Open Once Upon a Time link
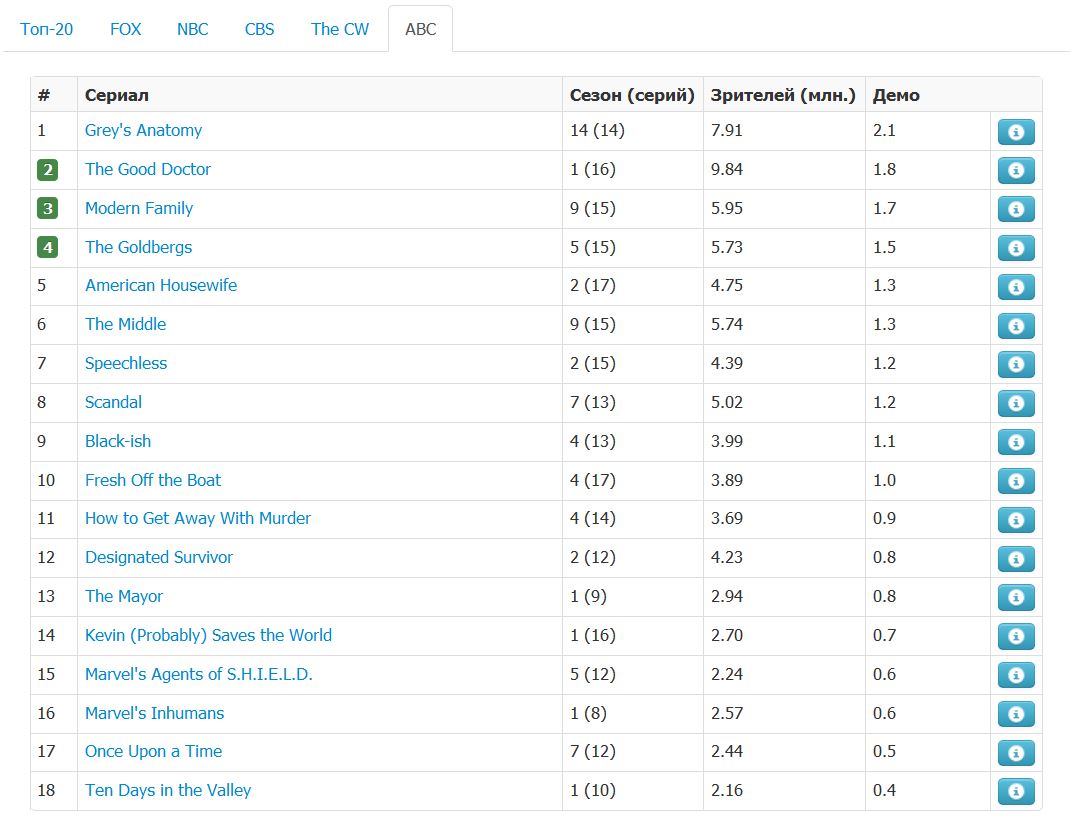Image resolution: width=1079 pixels, height=820 pixels. coord(153,751)
